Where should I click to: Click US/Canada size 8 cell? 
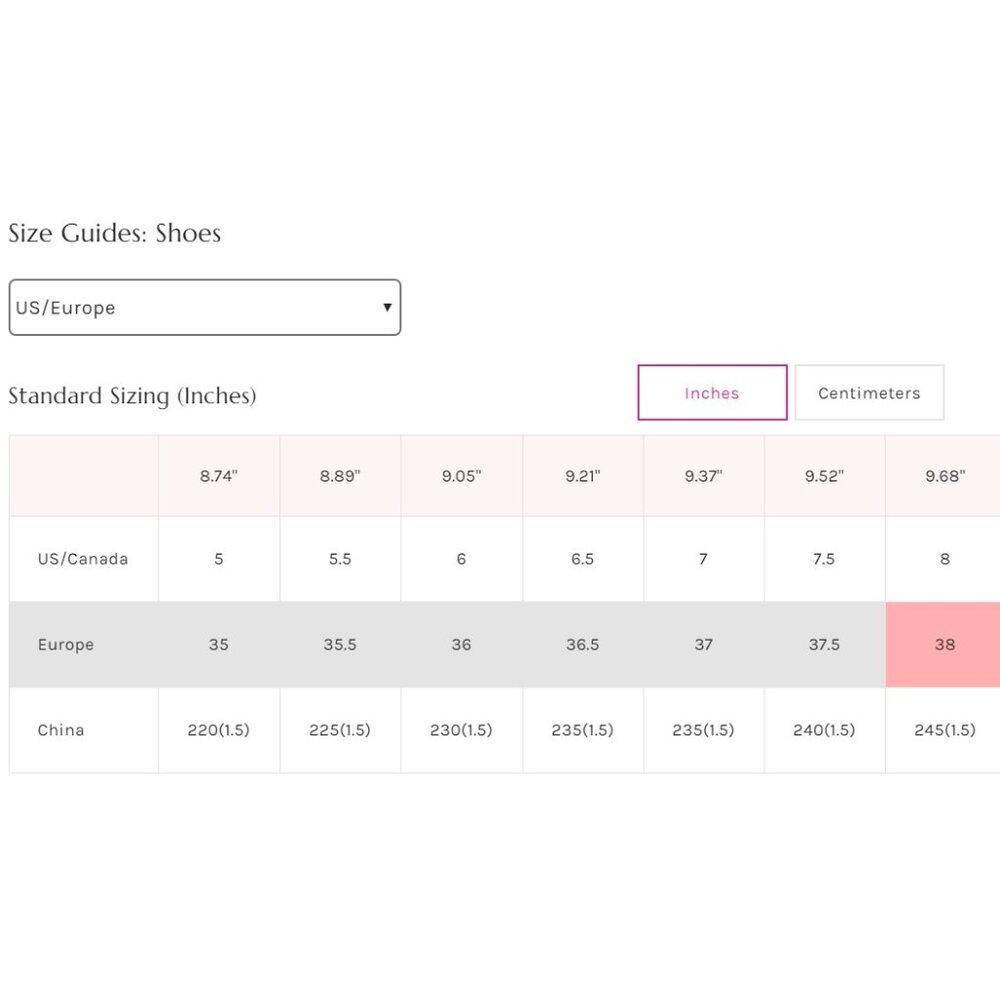click(x=945, y=559)
